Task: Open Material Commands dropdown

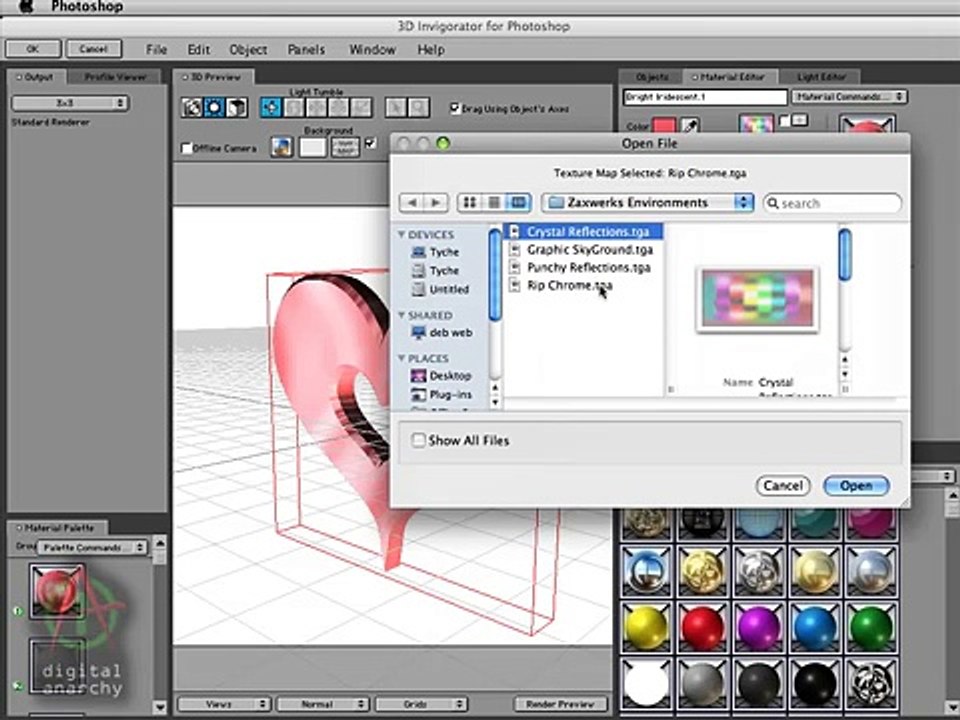Action: [x=849, y=97]
